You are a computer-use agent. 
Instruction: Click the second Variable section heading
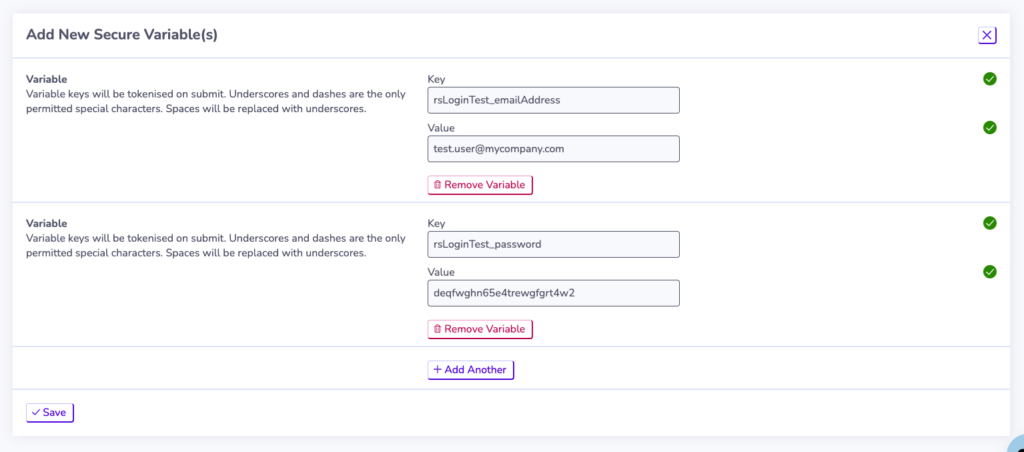[46, 223]
